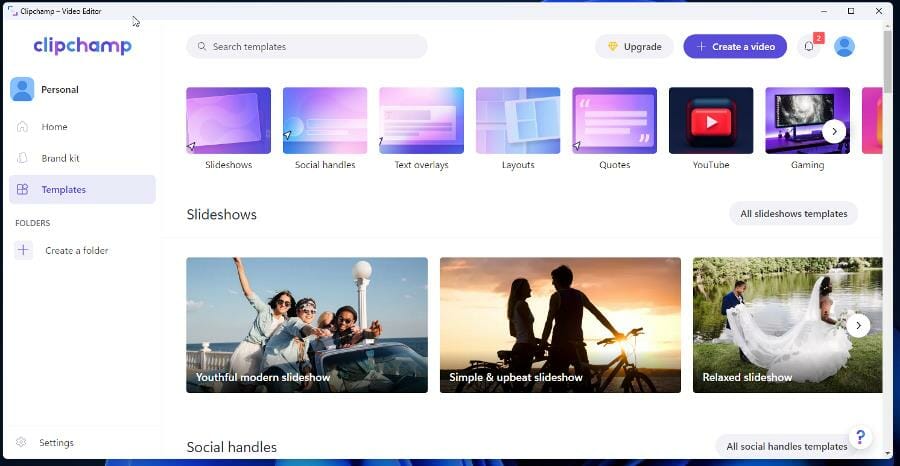Show more slideshow templates with the arrow
The width and height of the screenshot is (900, 466).
coord(858,325)
